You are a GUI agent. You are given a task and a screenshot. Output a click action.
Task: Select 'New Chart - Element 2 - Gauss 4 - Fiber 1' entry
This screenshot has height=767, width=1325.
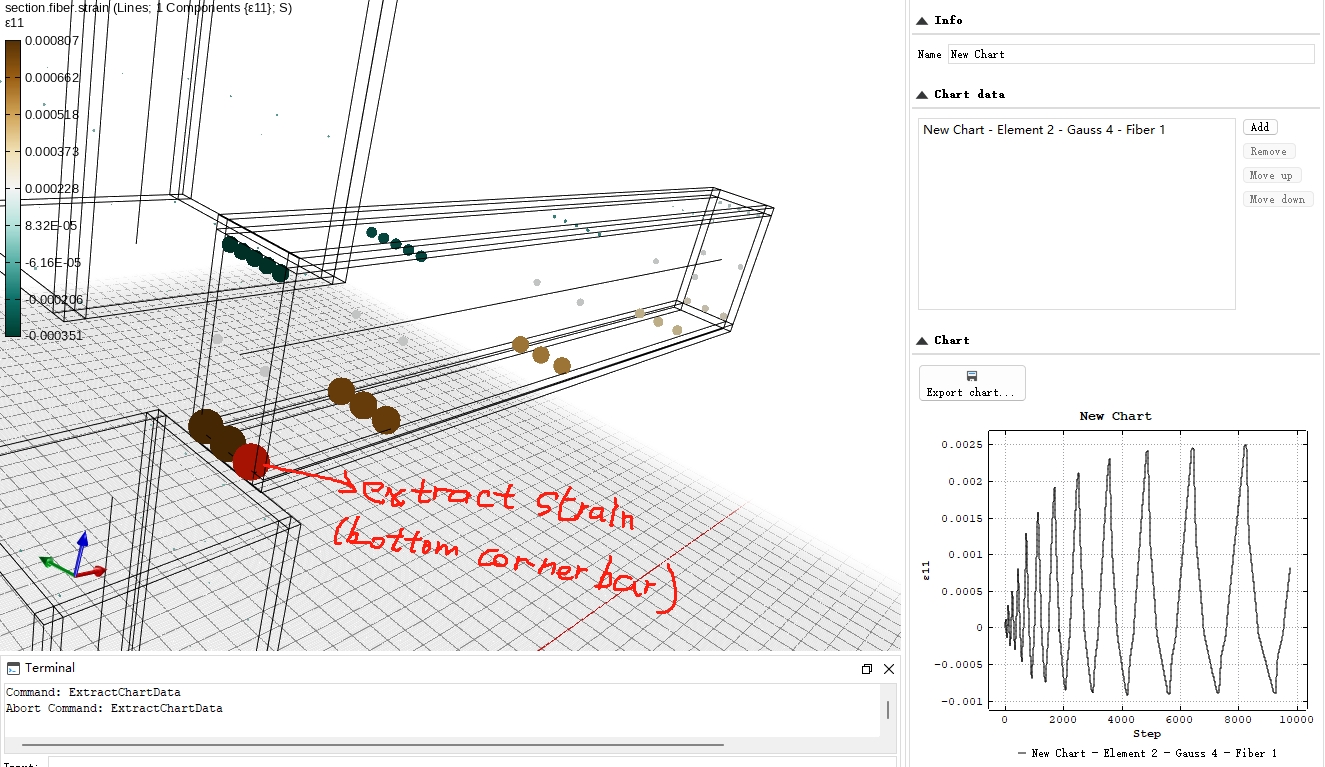pyautogui.click(x=1044, y=130)
